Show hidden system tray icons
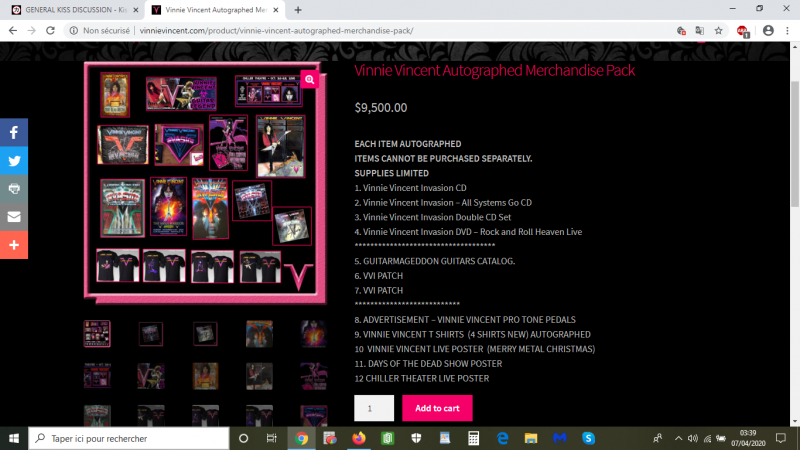The width and height of the screenshot is (800, 450). (679, 438)
